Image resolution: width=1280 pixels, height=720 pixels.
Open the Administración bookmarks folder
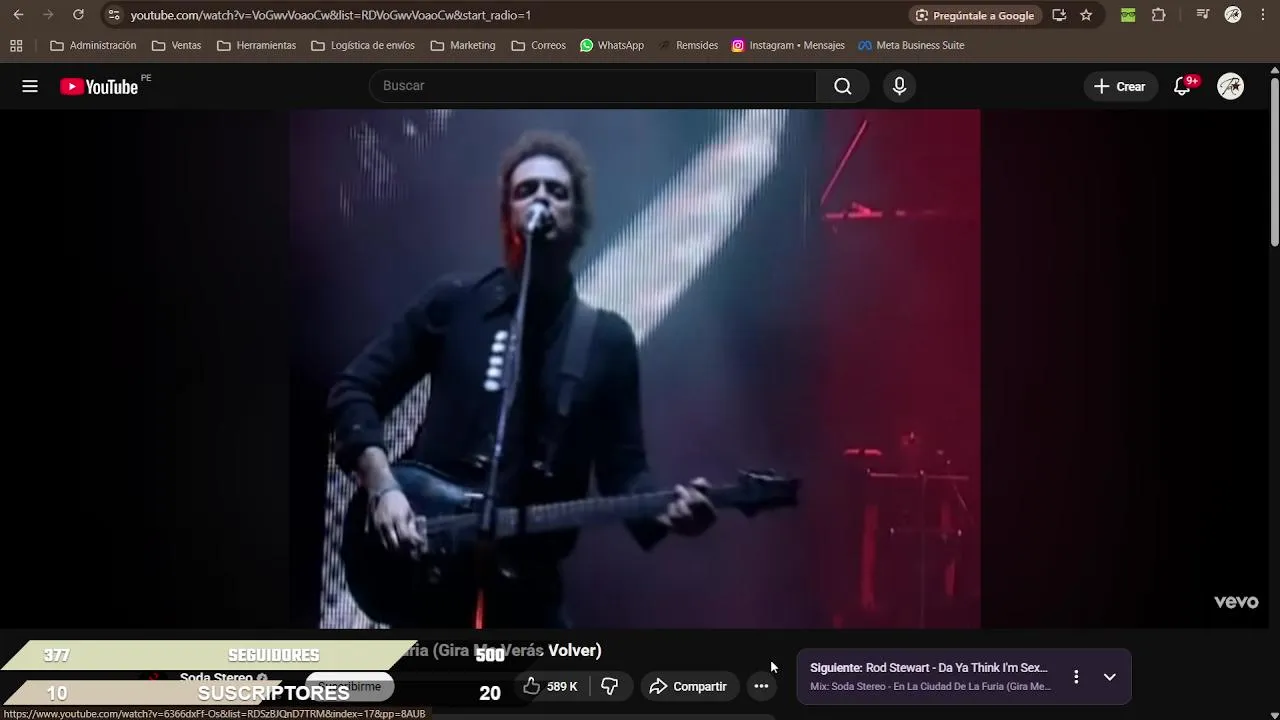93,45
